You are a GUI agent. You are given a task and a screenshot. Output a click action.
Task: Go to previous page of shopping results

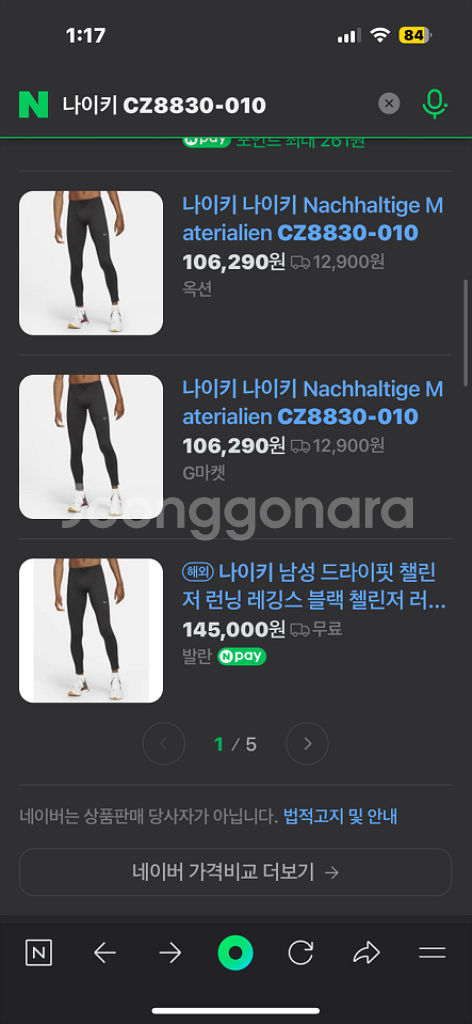pos(163,744)
